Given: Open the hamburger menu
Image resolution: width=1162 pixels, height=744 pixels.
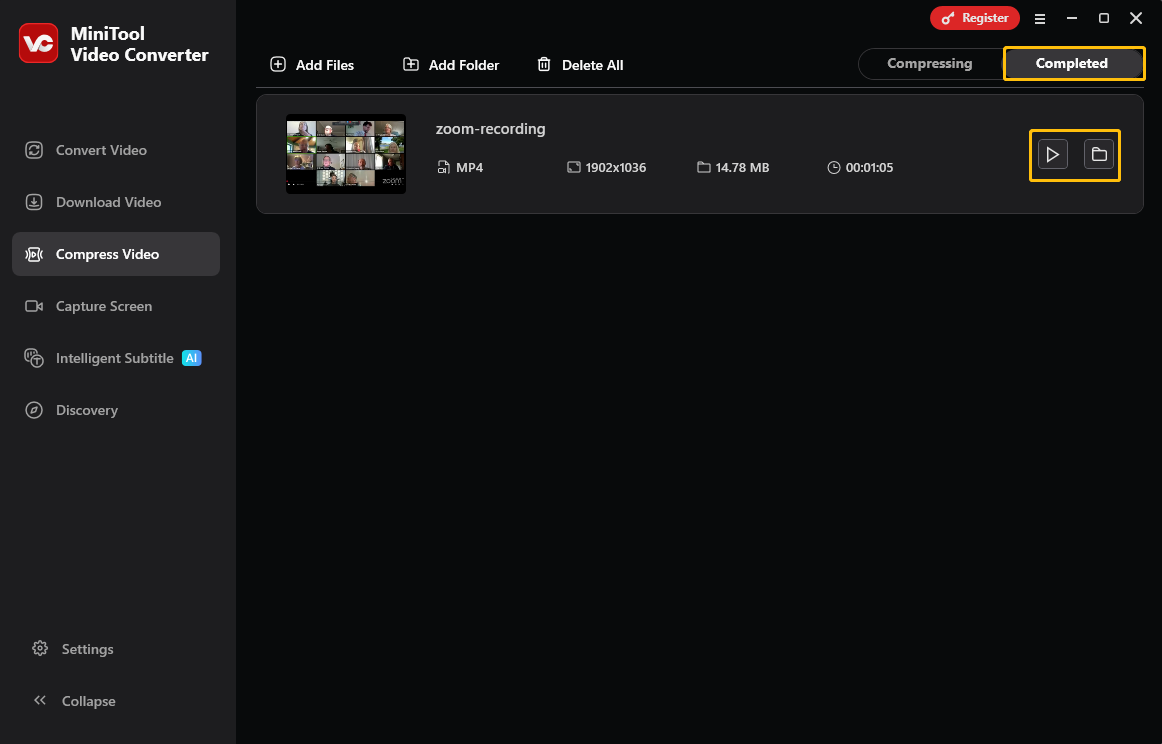Looking at the screenshot, I should click(x=1040, y=18).
